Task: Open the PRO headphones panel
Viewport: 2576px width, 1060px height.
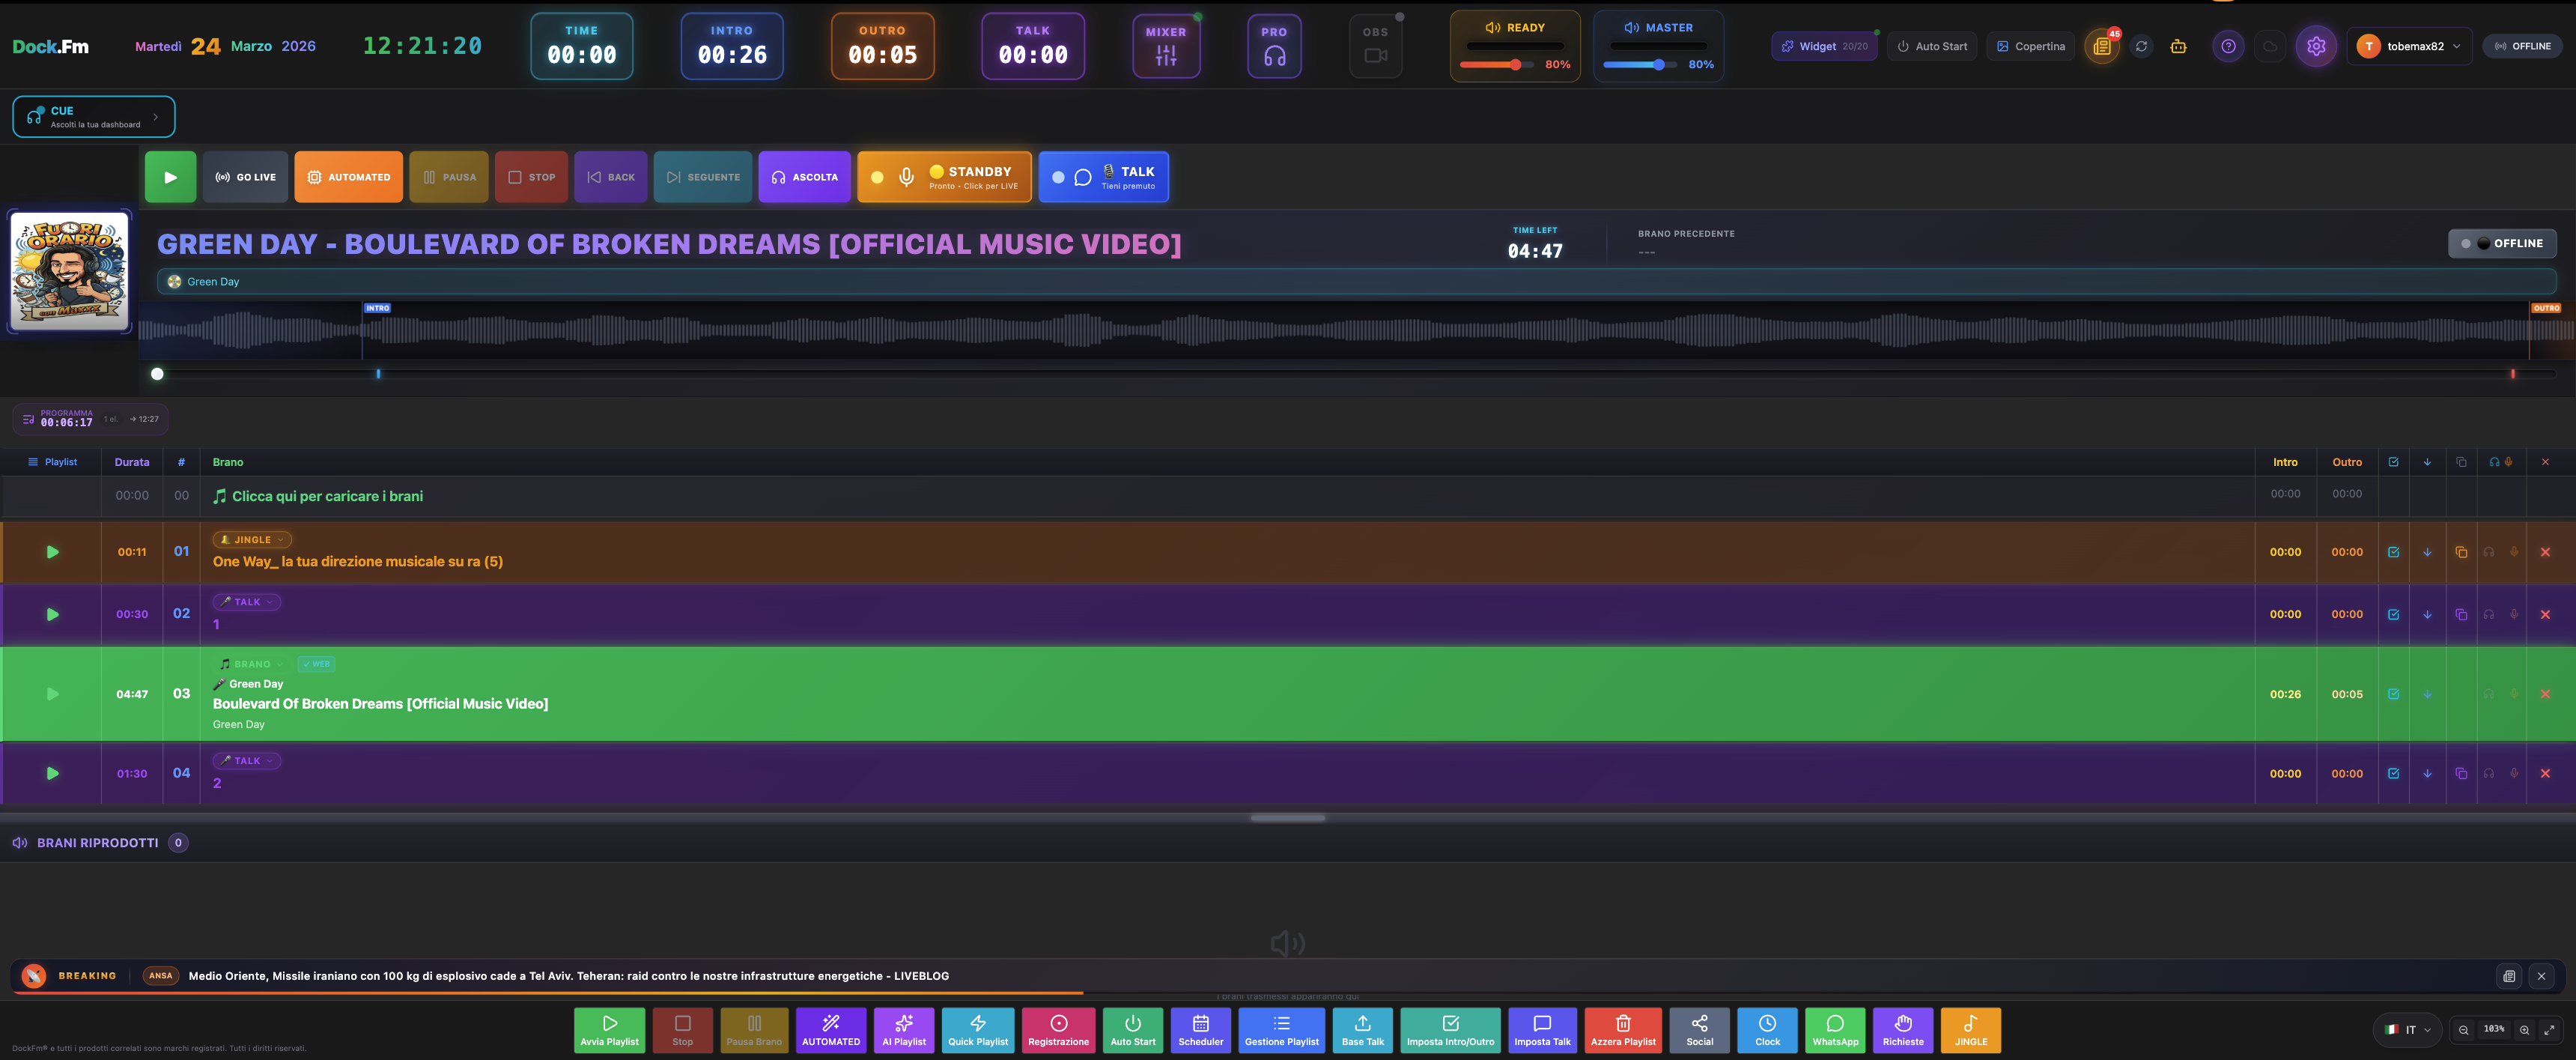Action: point(1274,46)
